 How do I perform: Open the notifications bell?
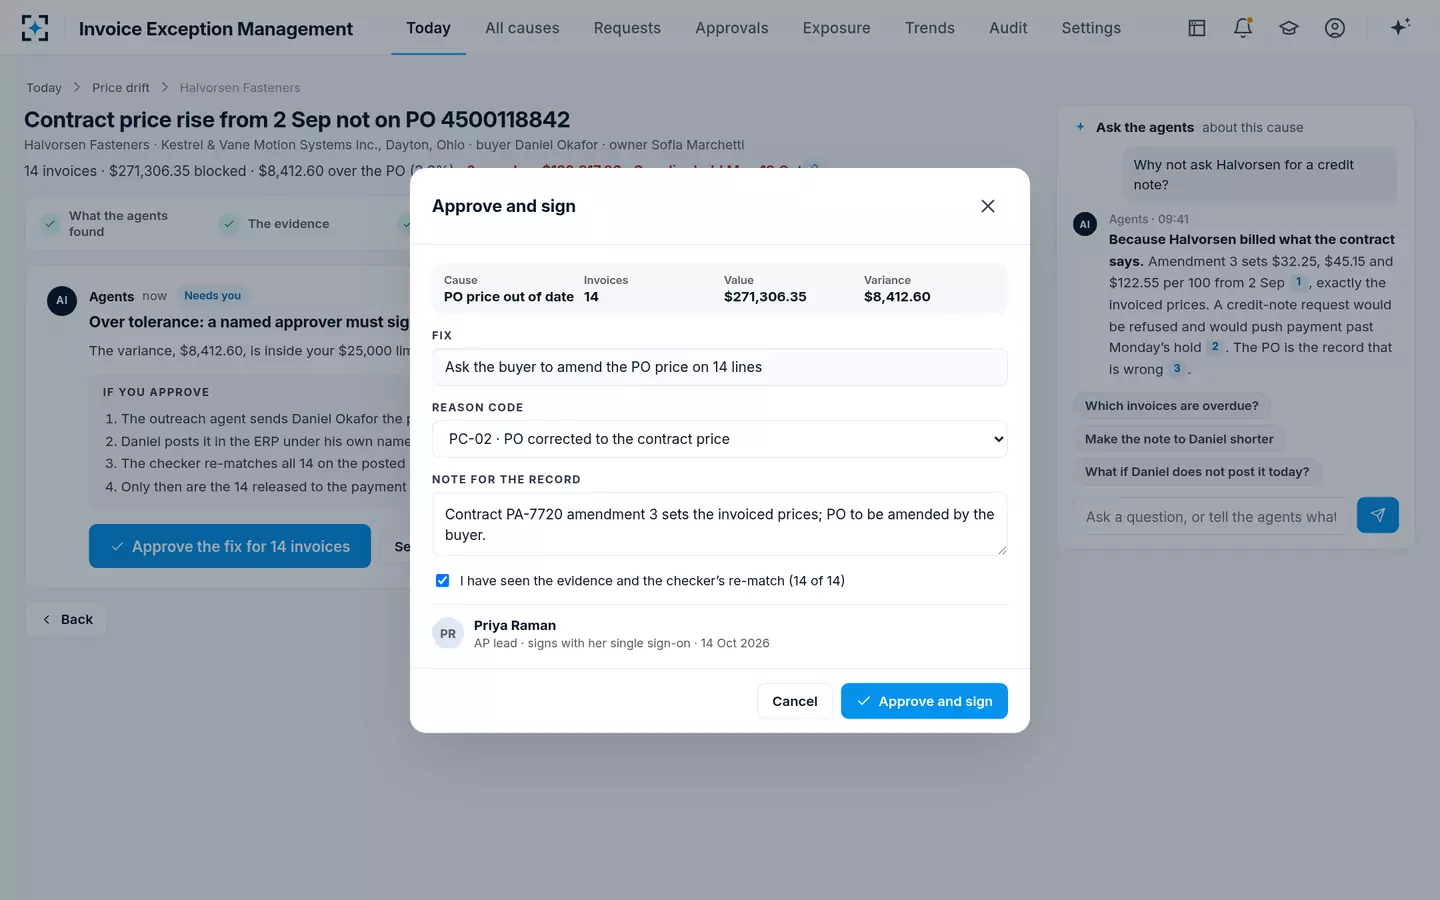1243,28
